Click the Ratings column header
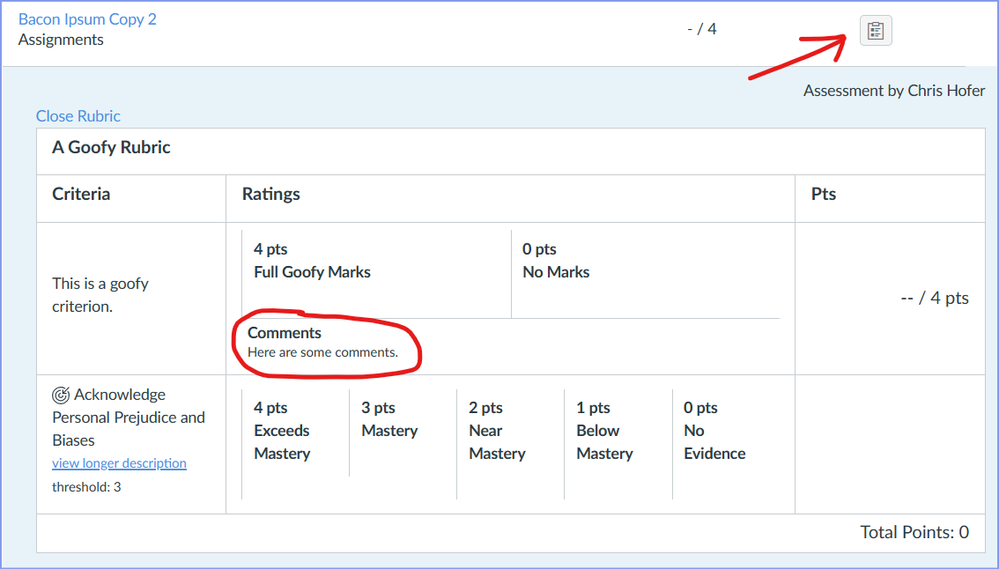 click(x=271, y=194)
